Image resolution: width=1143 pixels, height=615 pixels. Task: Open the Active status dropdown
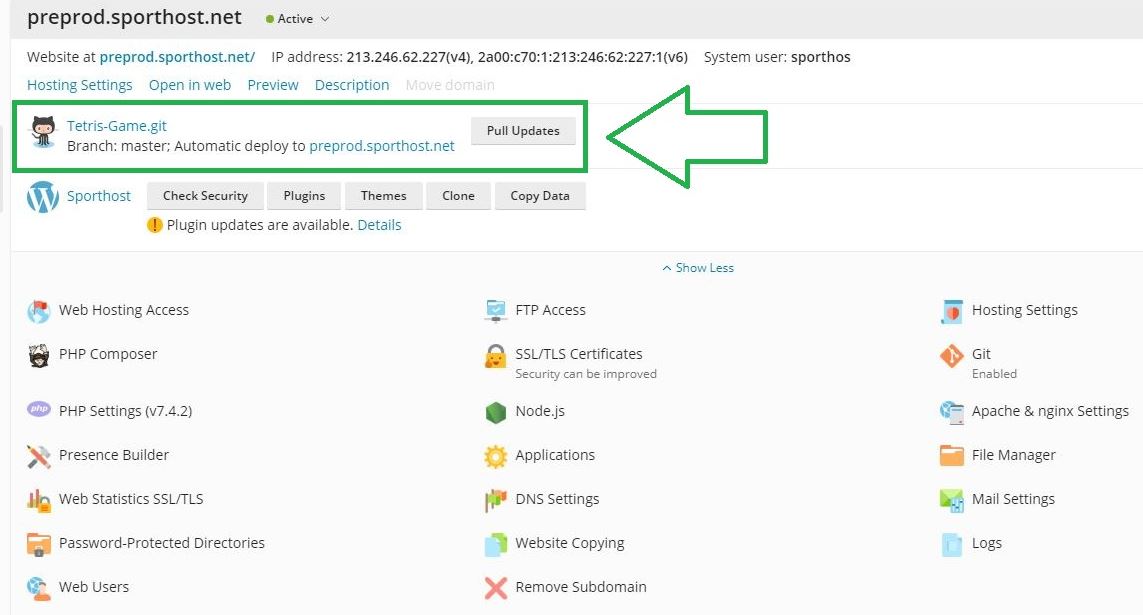pyautogui.click(x=297, y=19)
